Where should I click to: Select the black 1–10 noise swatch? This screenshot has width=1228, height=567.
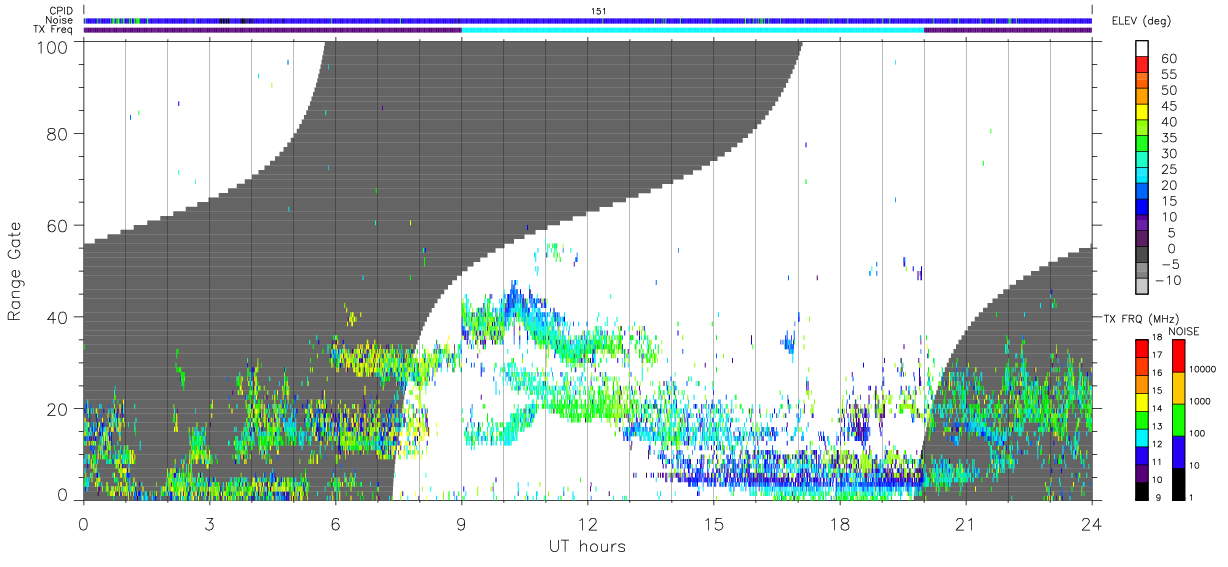[1178, 483]
